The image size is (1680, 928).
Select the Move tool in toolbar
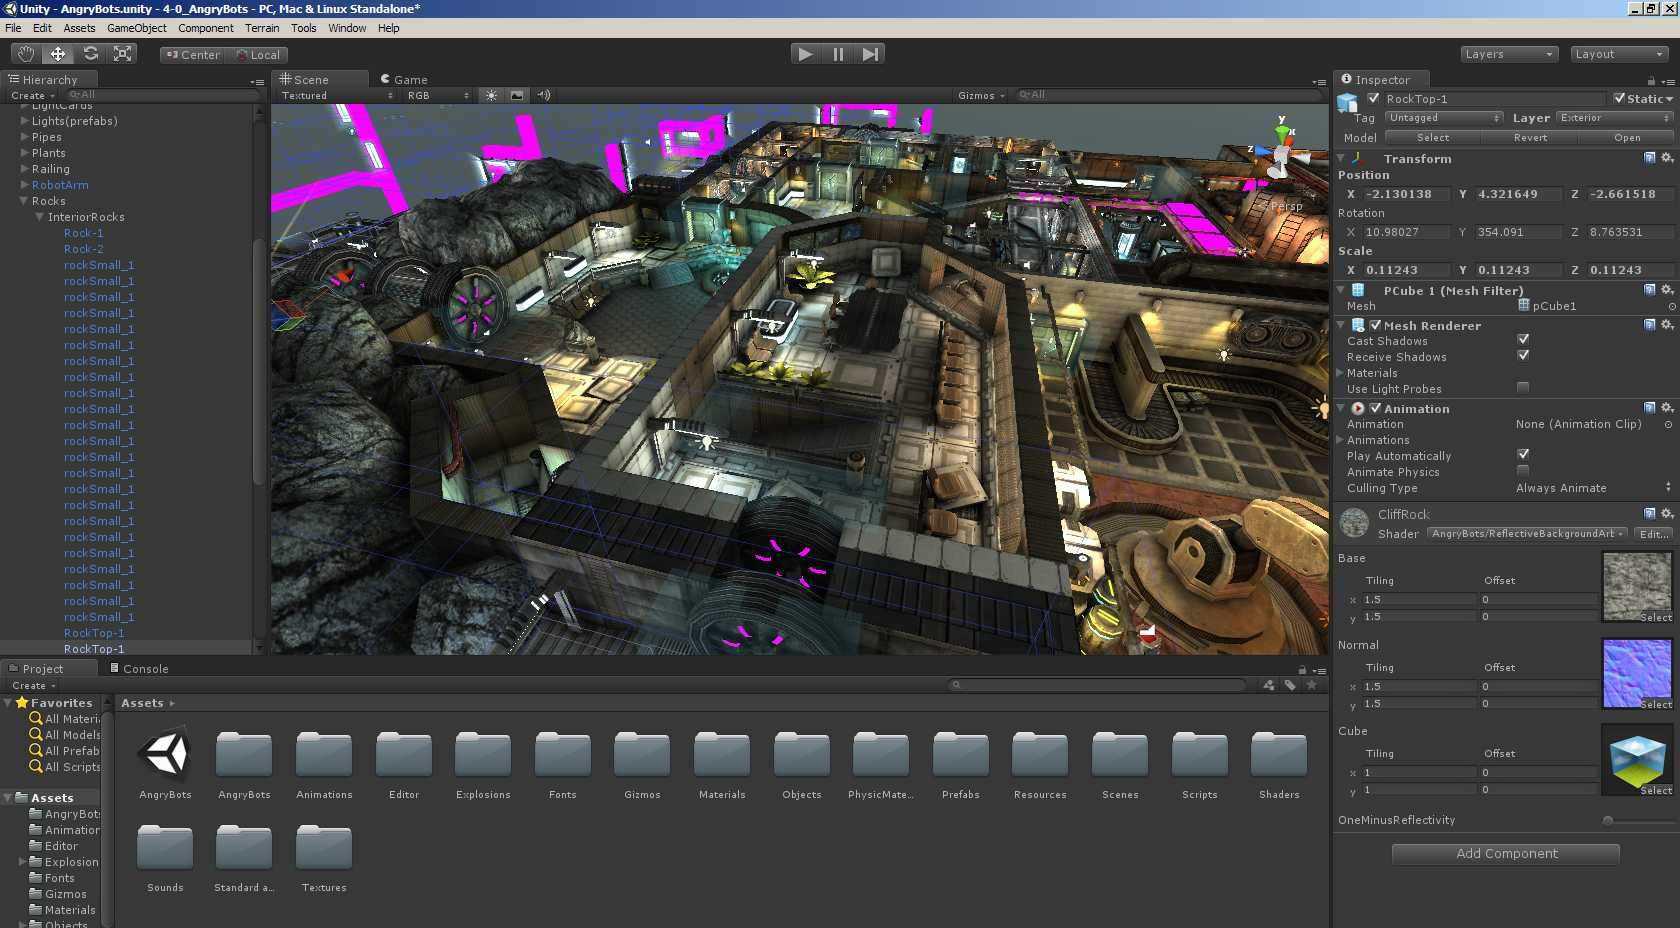click(58, 54)
